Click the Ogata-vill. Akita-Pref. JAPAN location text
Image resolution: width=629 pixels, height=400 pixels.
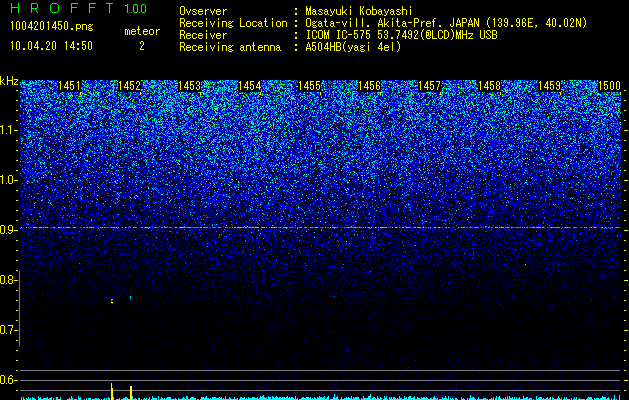[x=446, y=23]
